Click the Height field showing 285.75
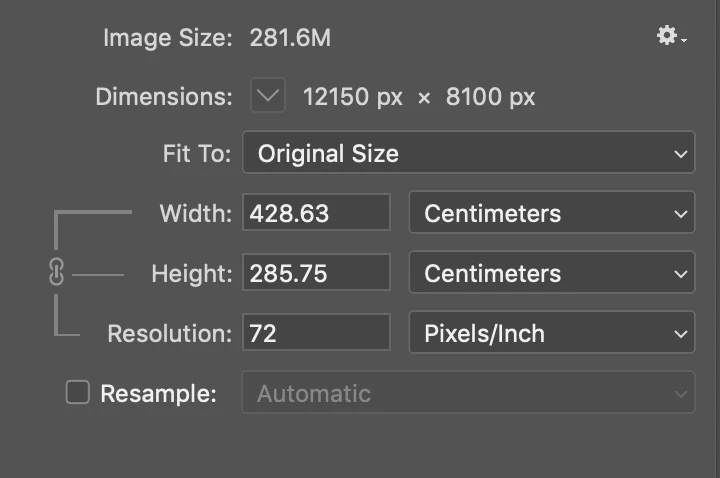Screen dimensions: 720x478 pos(316,272)
